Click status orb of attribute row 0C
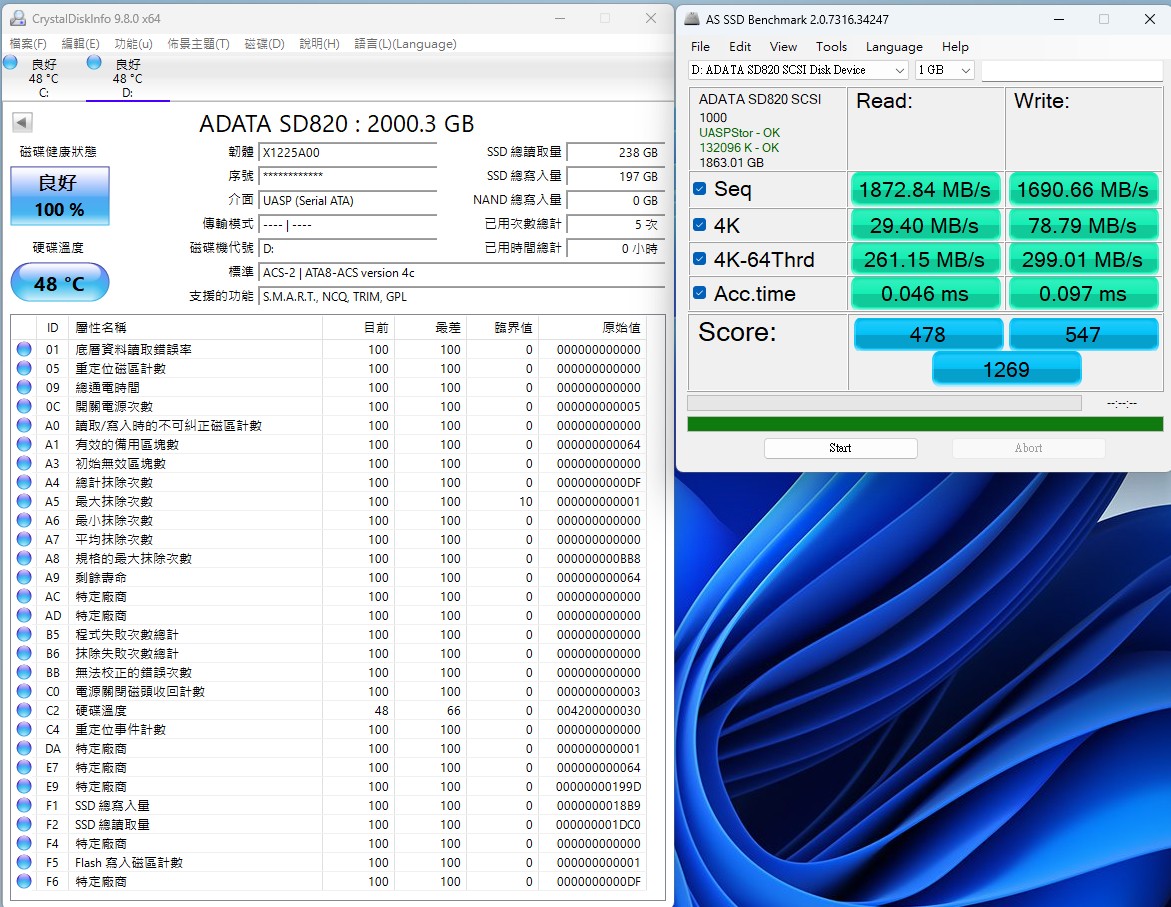Image resolution: width=1171 pixels, height=907 pixels. click(x=24, y=406)
